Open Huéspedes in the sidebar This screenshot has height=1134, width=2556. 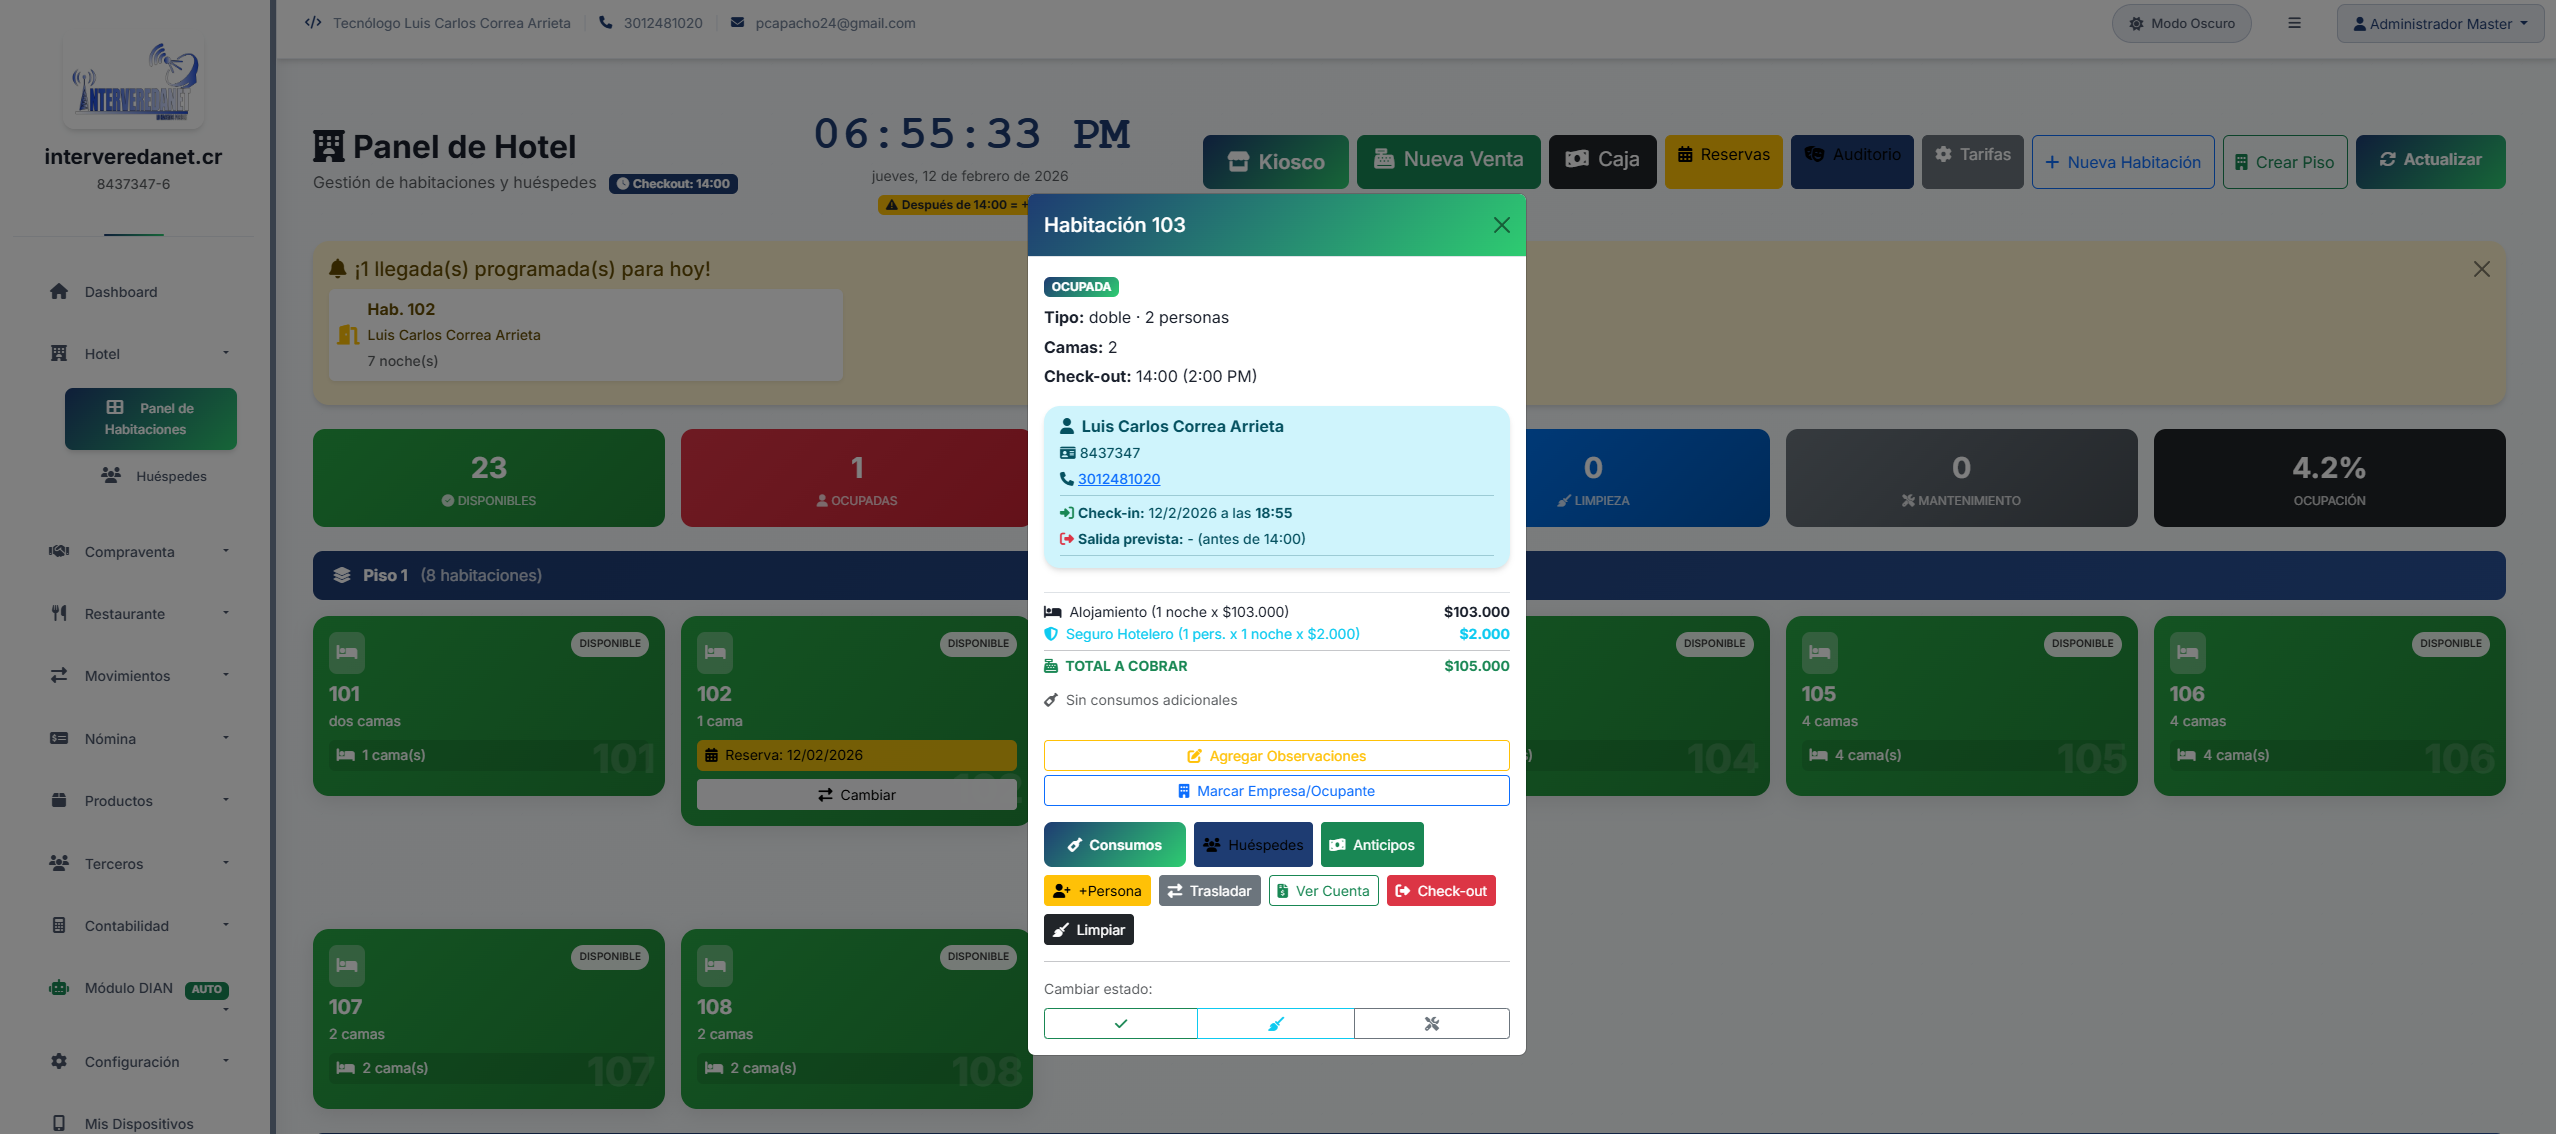point(170,476)
